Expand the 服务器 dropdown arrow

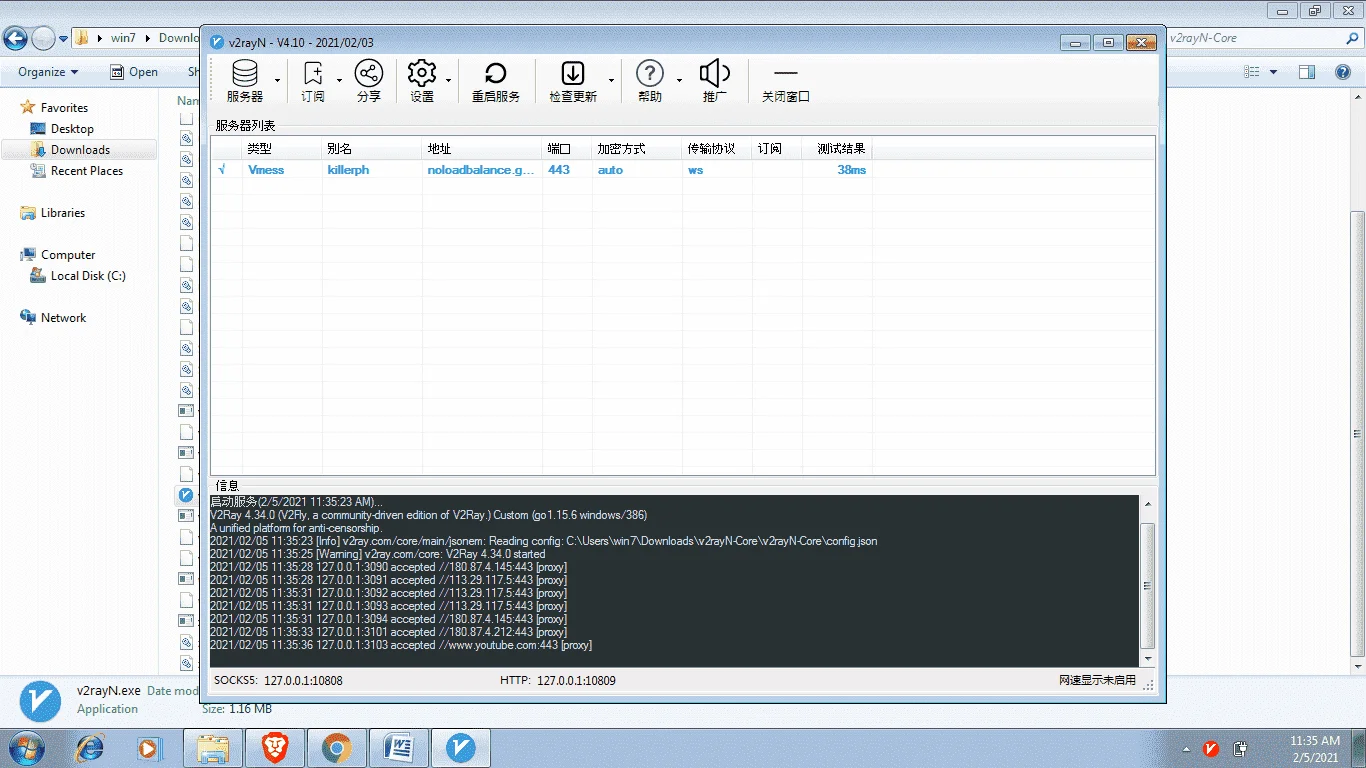click(x=277, y=81)
